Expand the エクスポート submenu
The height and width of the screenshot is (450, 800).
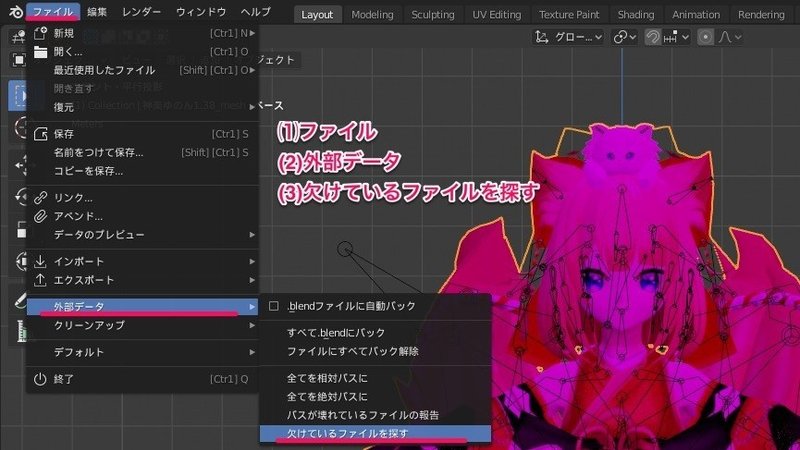click(142, 280)
